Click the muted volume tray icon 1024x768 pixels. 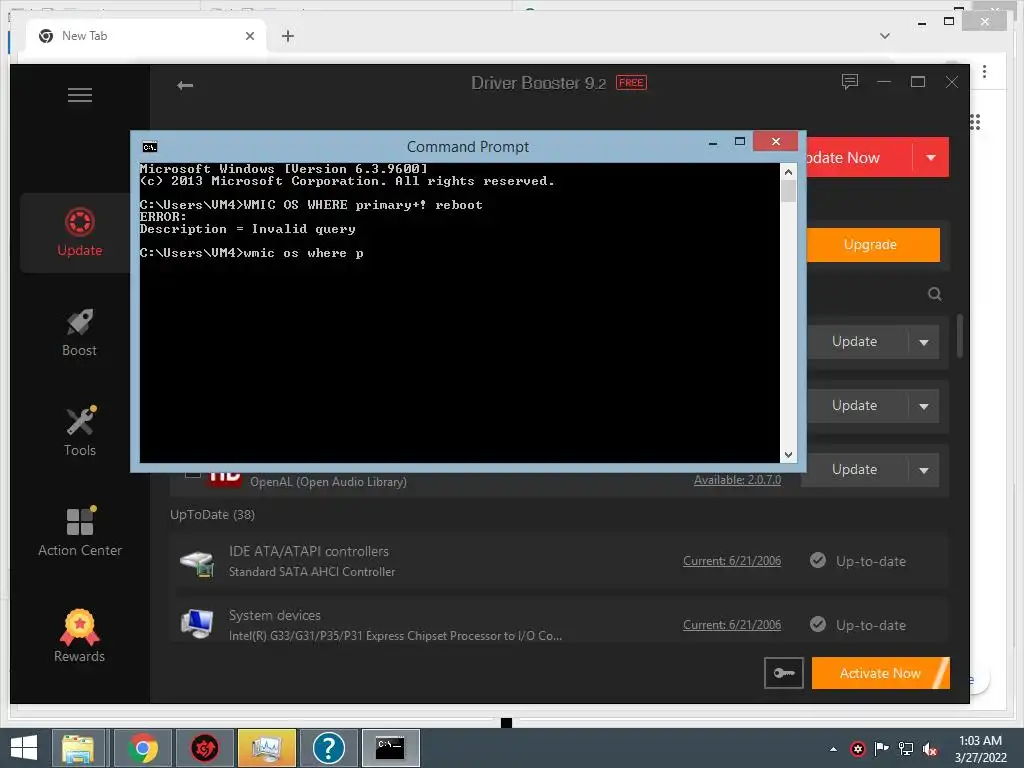pyautogui.click(x=930, y=749)
